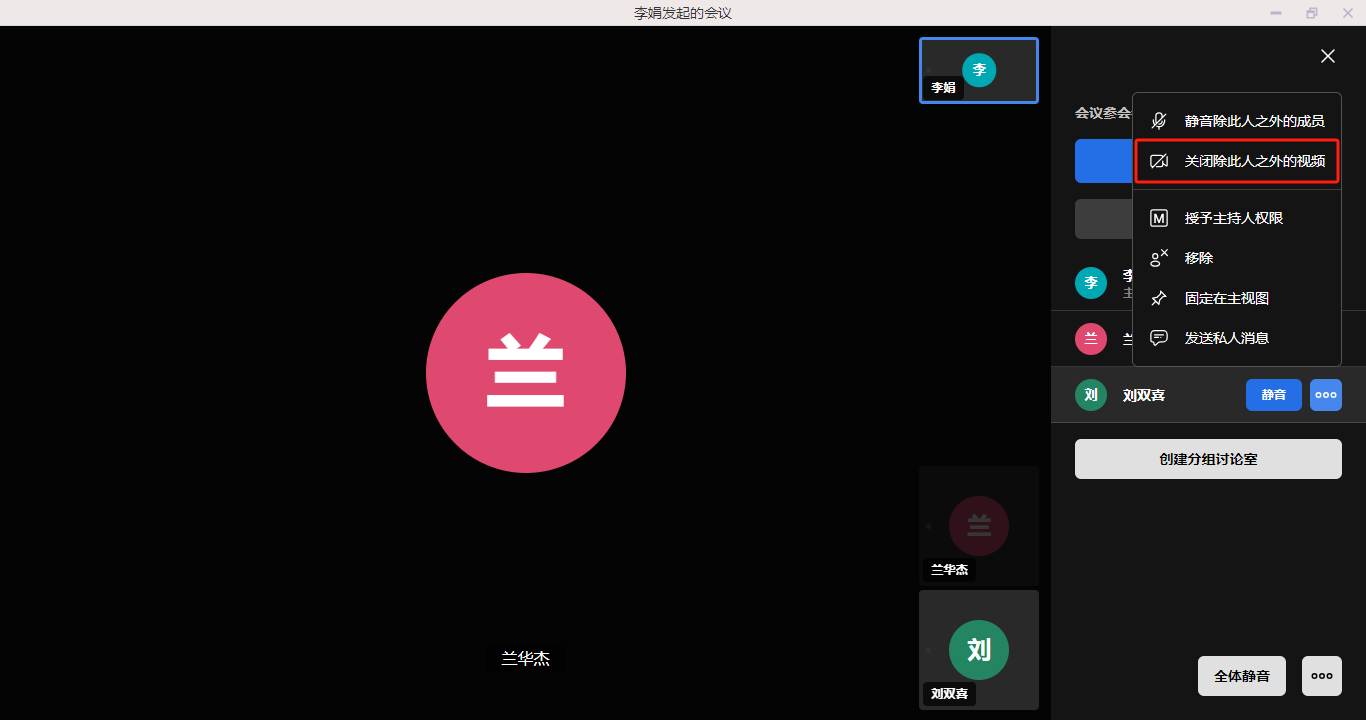Choose 关闭除此人之外的视频 from menu
This screenshot has width=1366, height=720.
1254,161
